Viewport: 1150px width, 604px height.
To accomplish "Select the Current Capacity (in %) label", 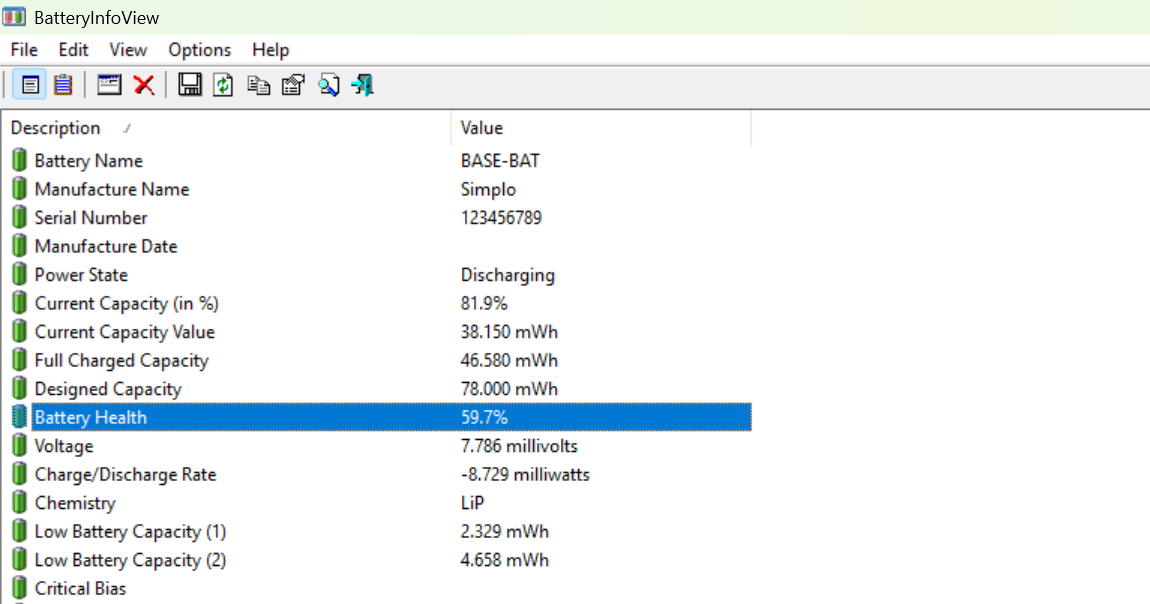I will click(x=127, y=303).
